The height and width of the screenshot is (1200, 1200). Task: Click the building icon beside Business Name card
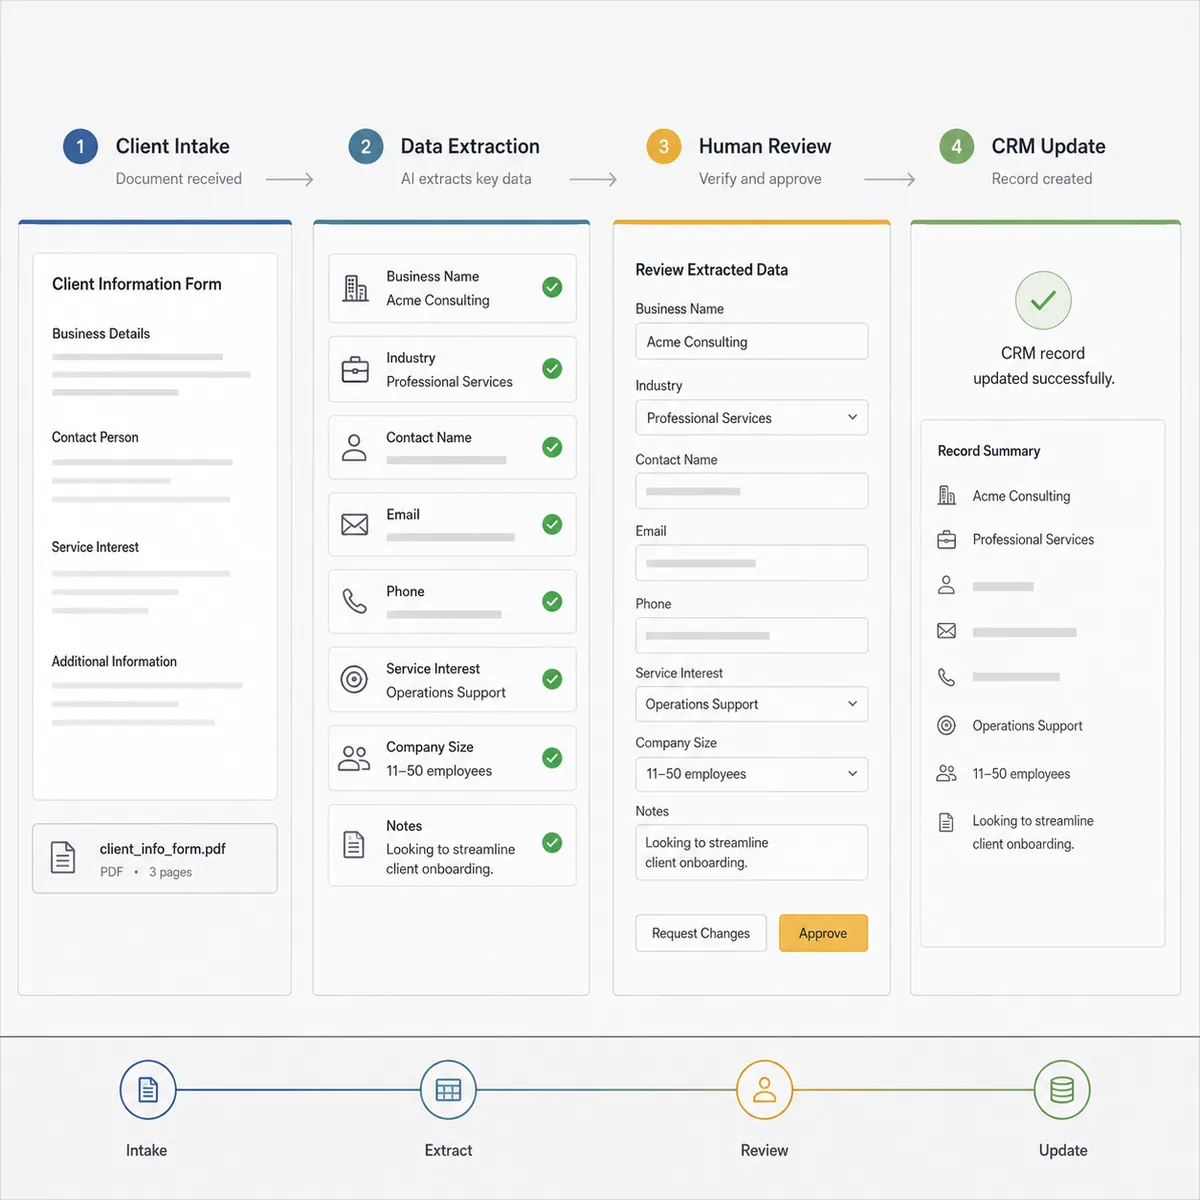pyautogui.click(x=356, y=288)
